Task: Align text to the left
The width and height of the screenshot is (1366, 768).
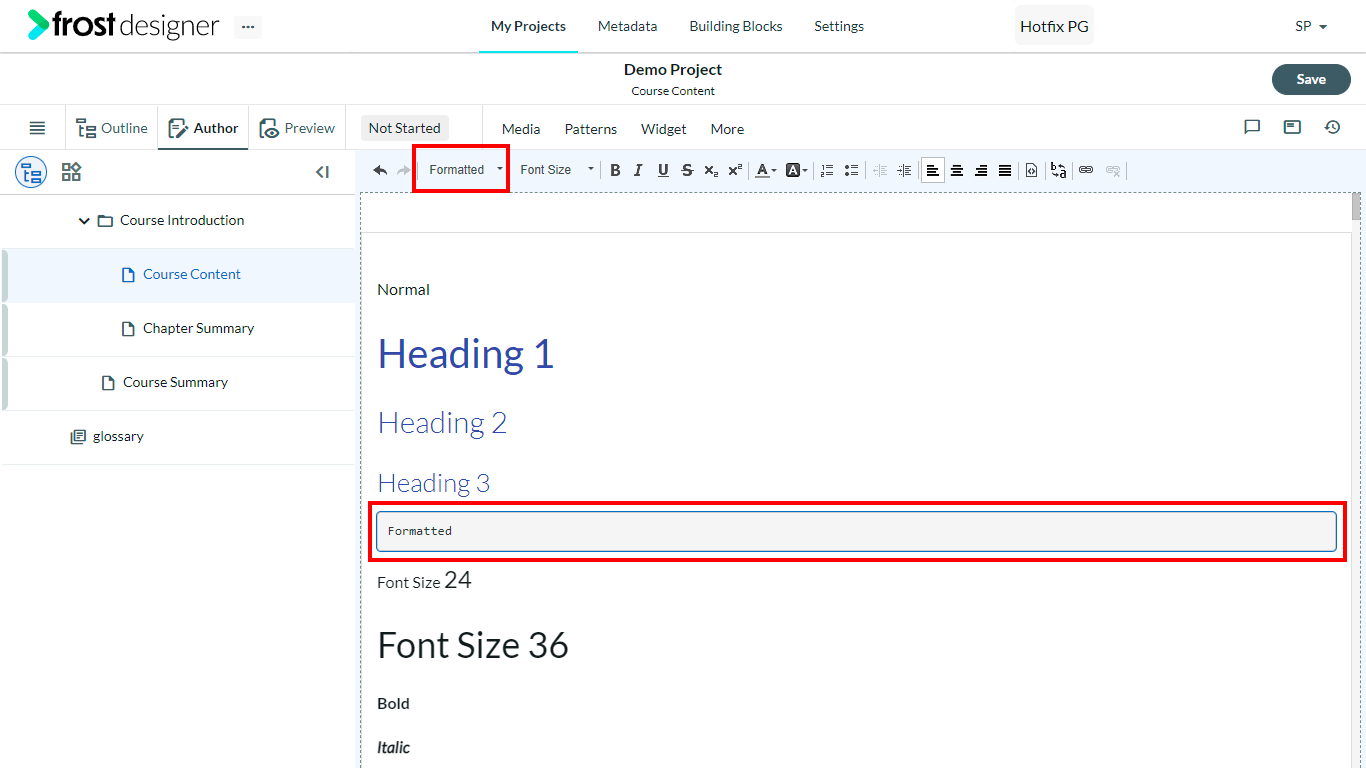Action: point(933,170)
